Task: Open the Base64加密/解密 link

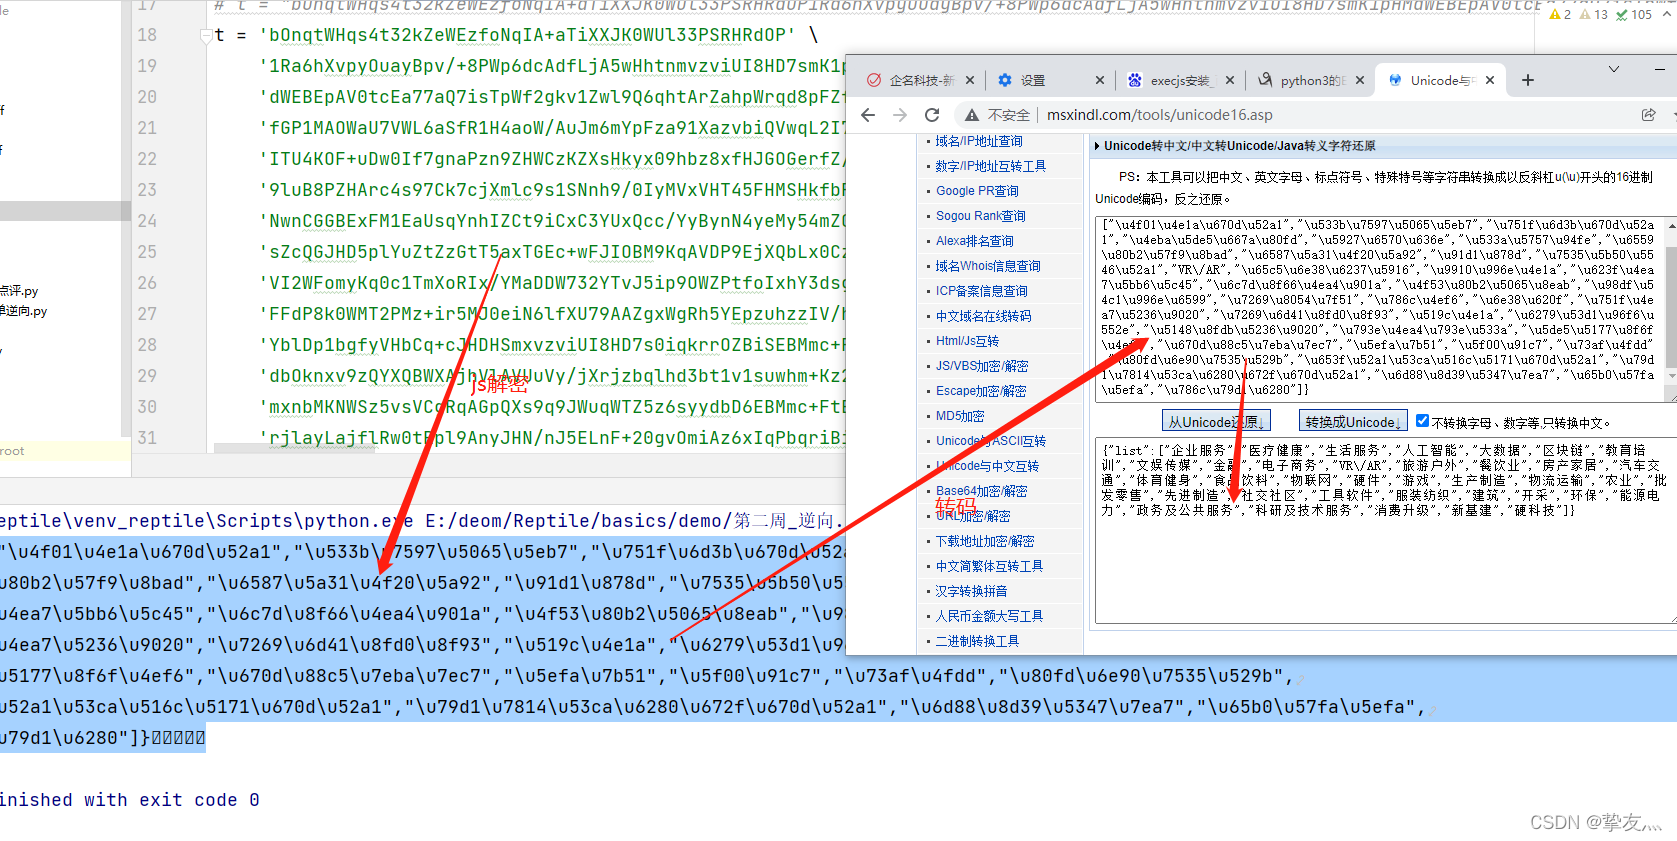Action: click(981, 491)
